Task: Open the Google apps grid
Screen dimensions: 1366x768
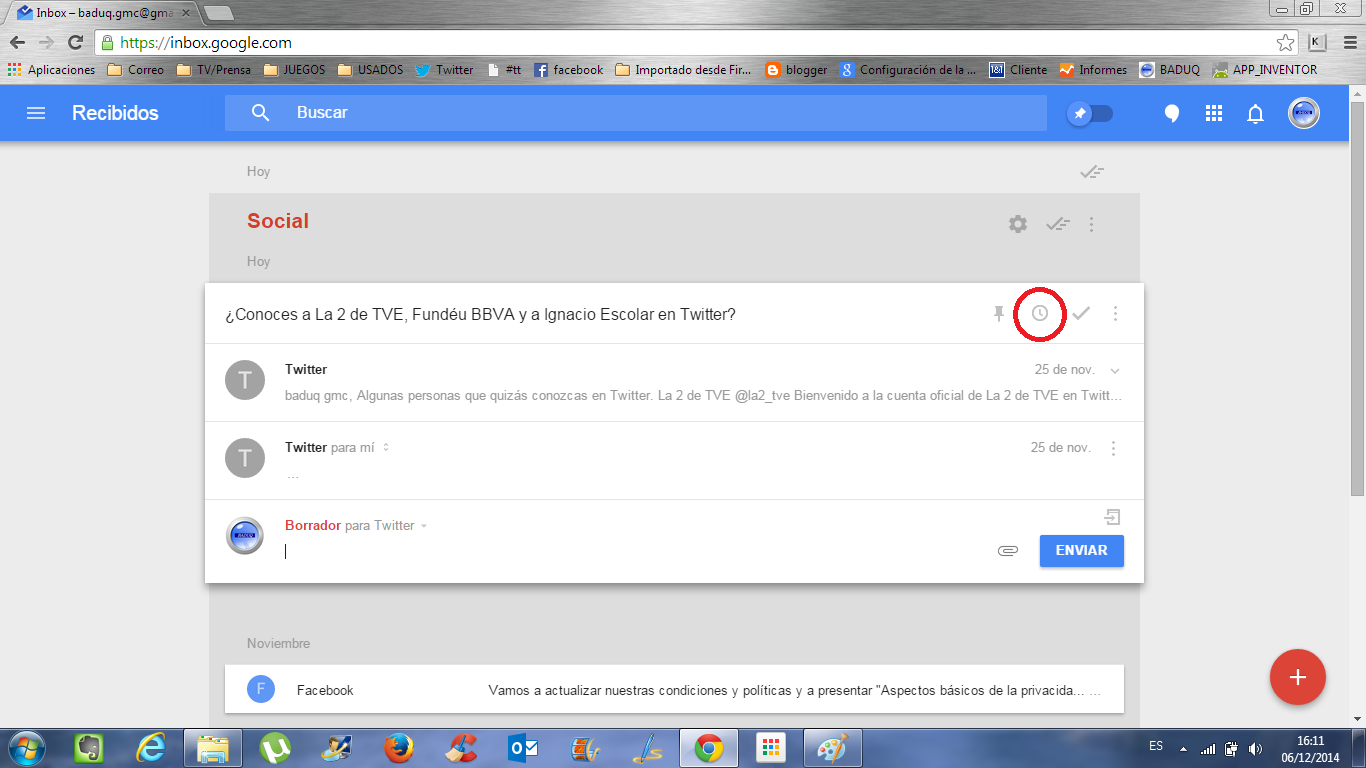Action: click(1214, 114)
